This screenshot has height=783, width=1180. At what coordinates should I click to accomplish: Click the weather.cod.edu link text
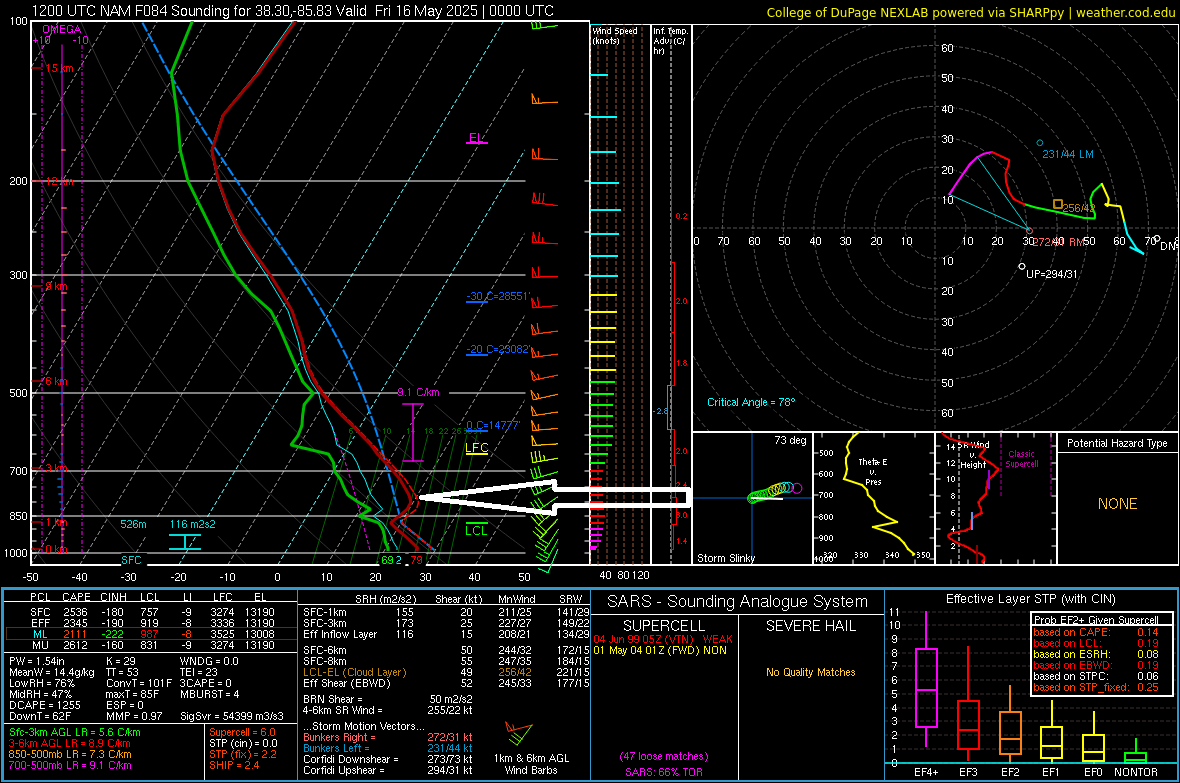coord(1124,12)
